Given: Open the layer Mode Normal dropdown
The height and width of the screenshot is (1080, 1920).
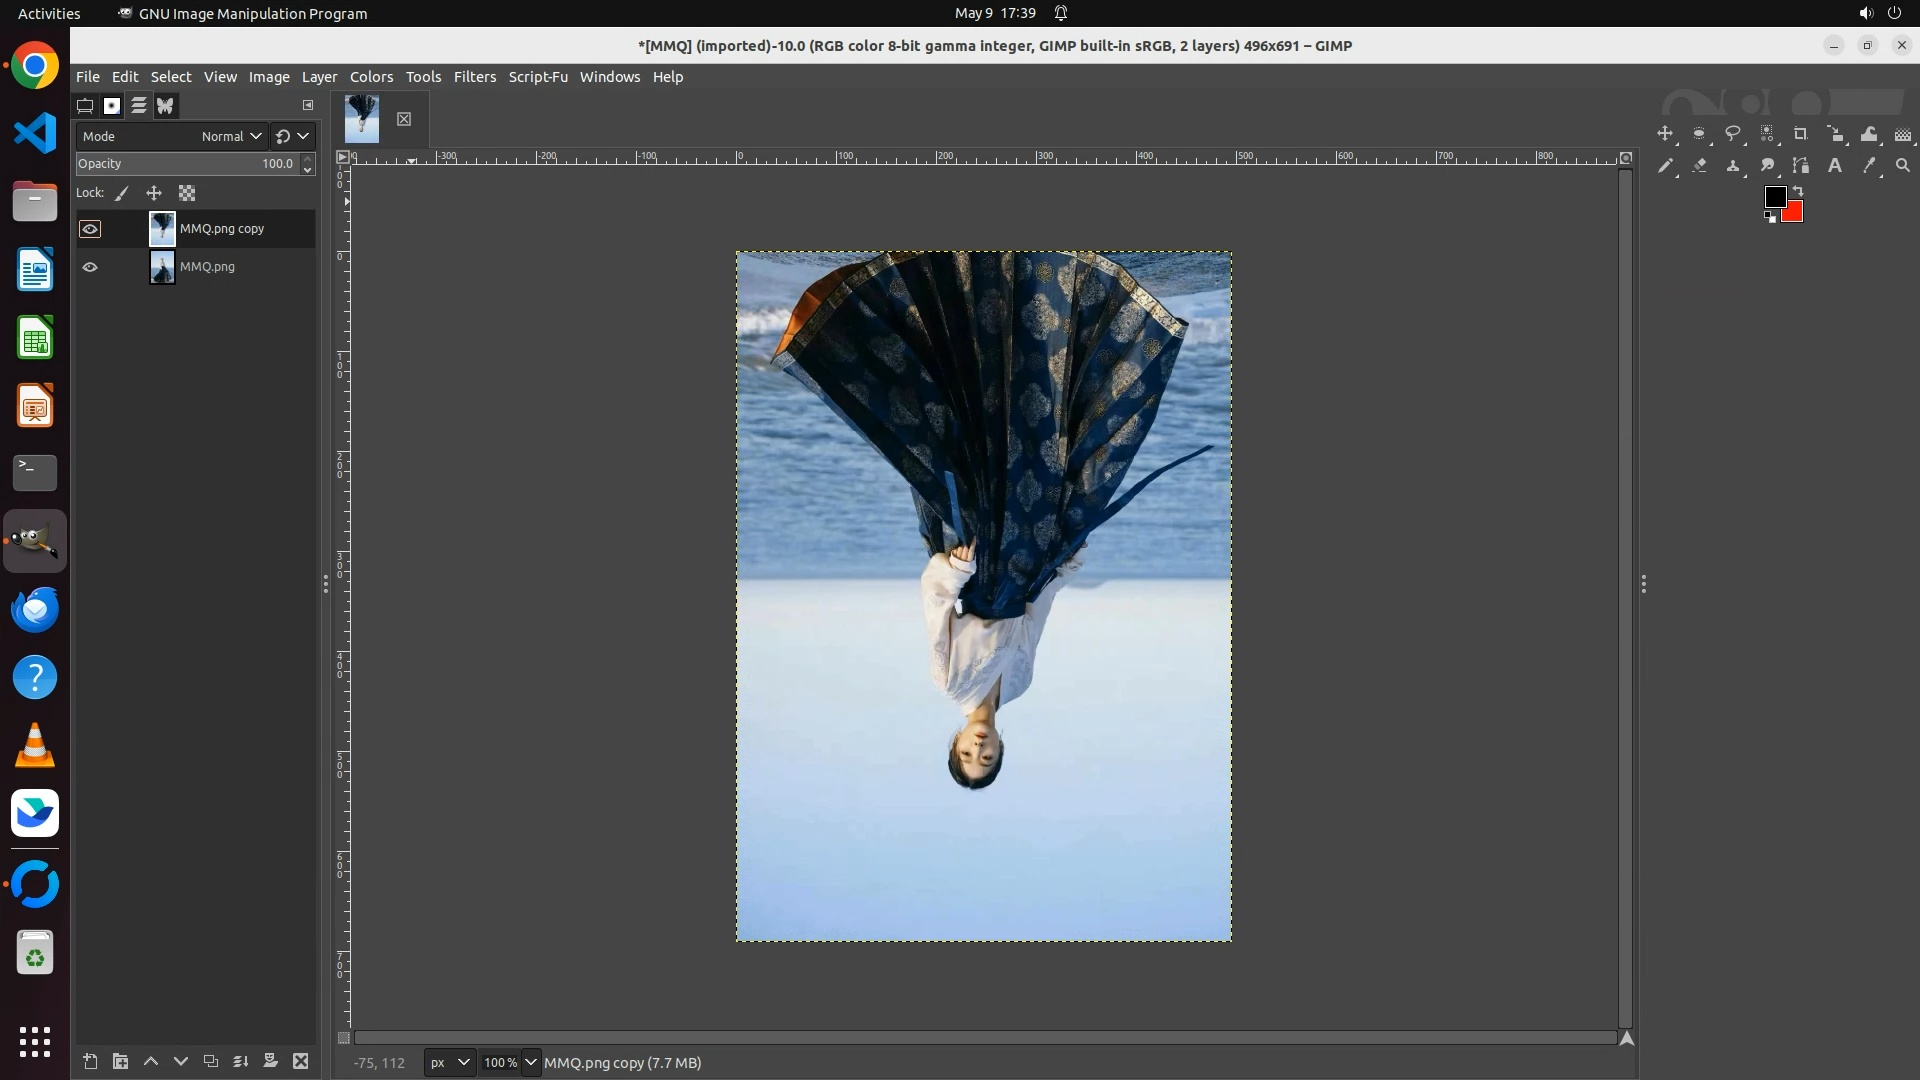Looking at the screenshot, I should tap(231, 136).
